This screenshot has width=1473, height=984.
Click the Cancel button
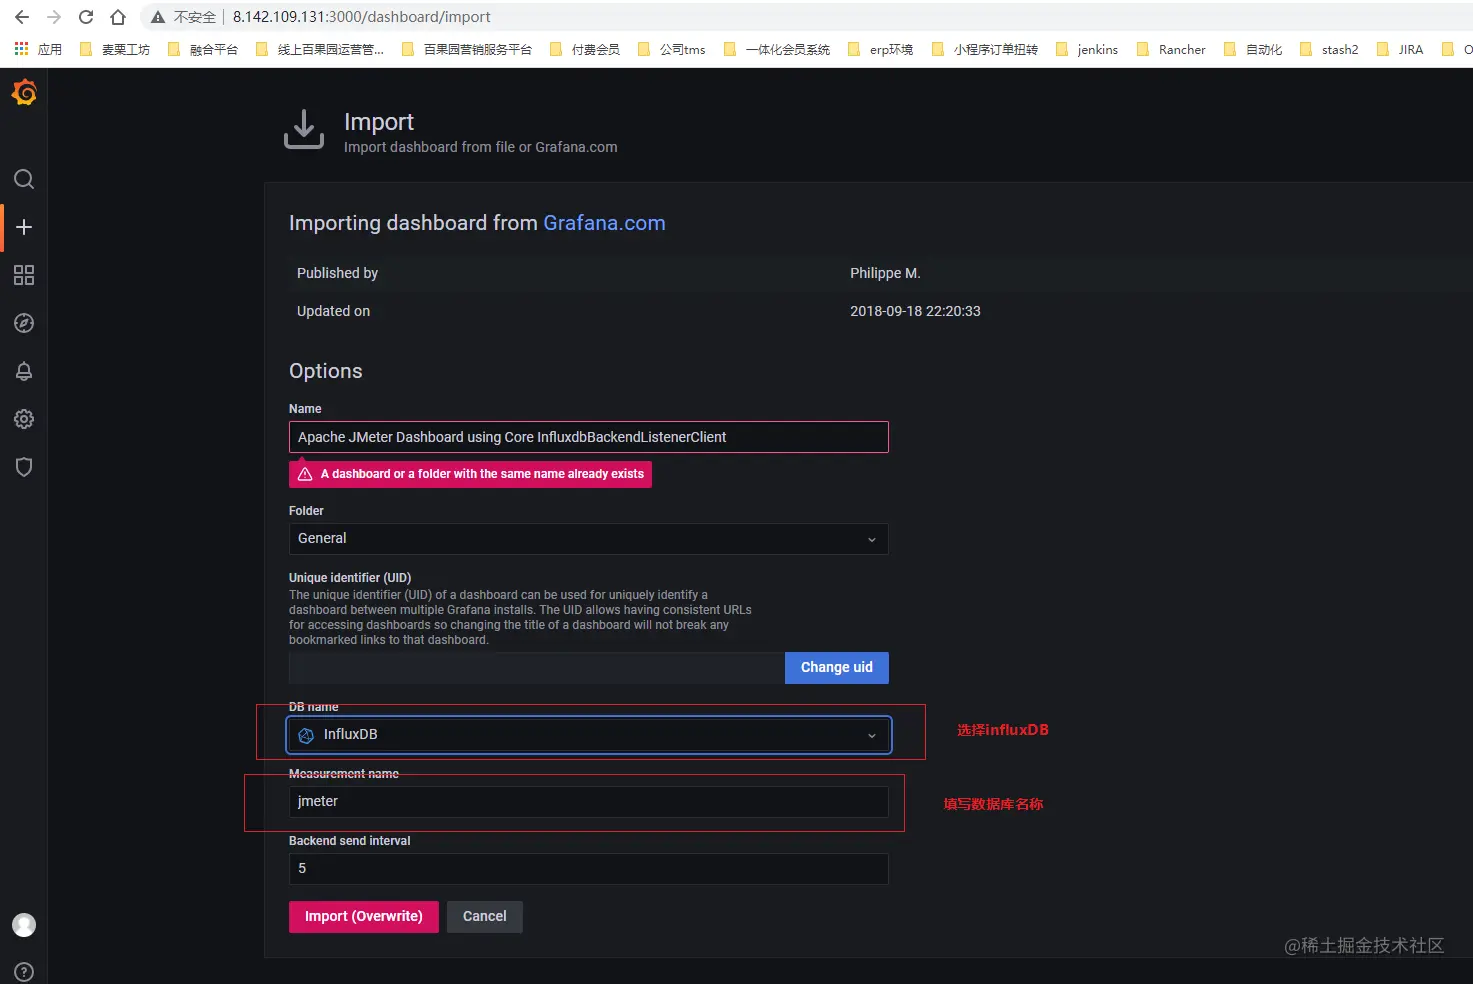coord(484,917)
